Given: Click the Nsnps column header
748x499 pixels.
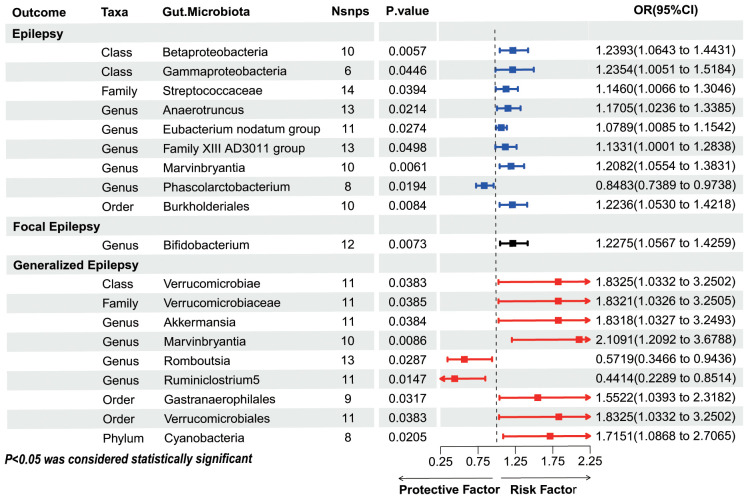Looking at the screenshot, I should click(x=350, y=11).
